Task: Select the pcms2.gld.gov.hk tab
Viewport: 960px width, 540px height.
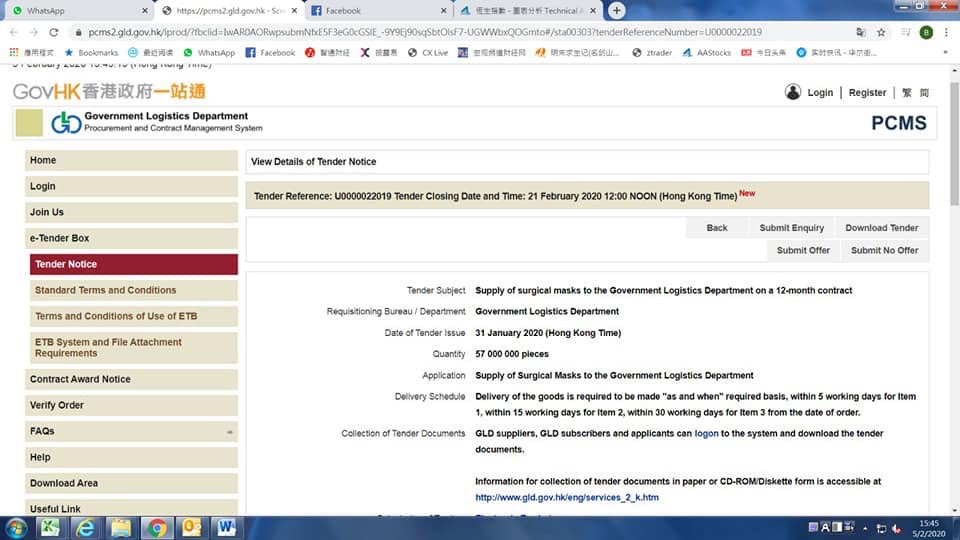Action: [x=230, y=10]
